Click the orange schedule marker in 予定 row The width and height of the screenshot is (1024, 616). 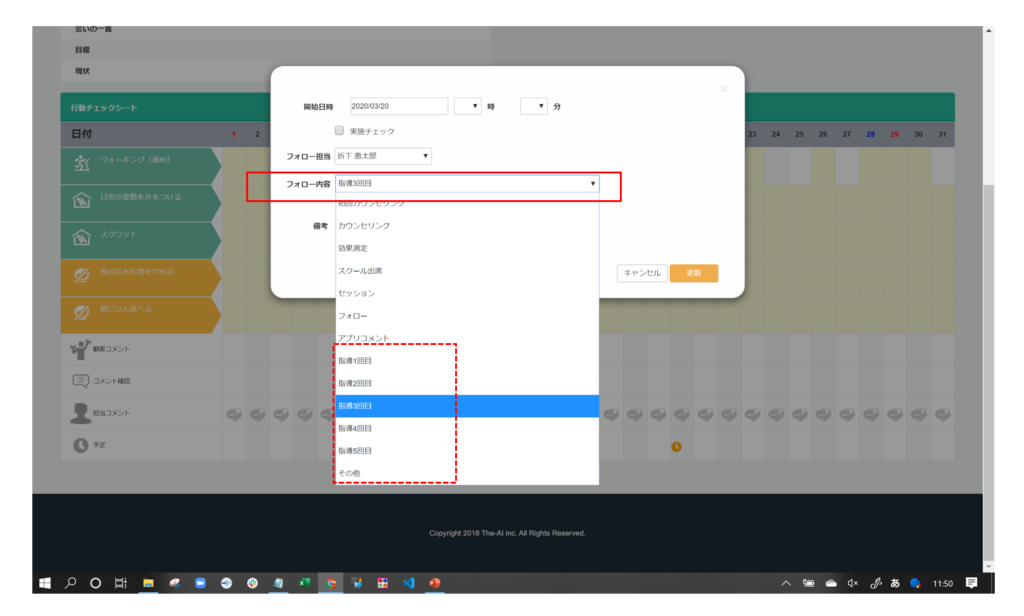click(x=676, y=446)
